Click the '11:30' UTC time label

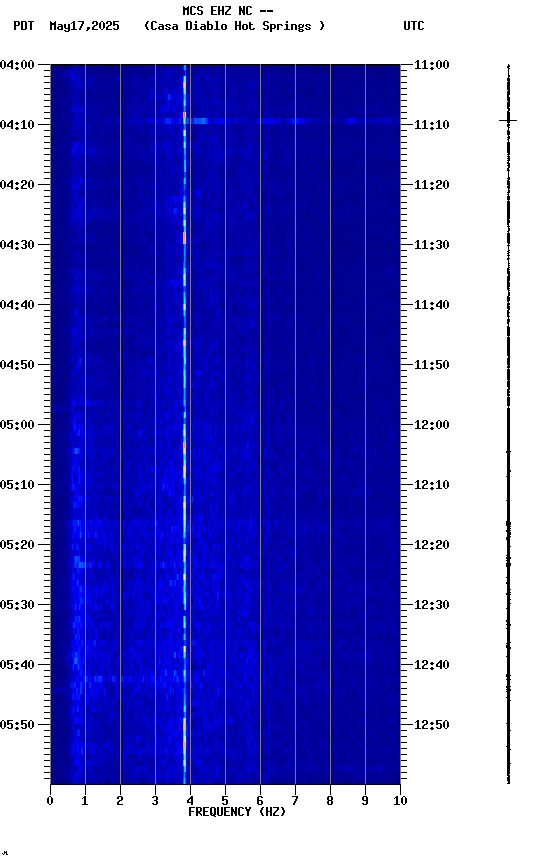[x=432, y=245]
